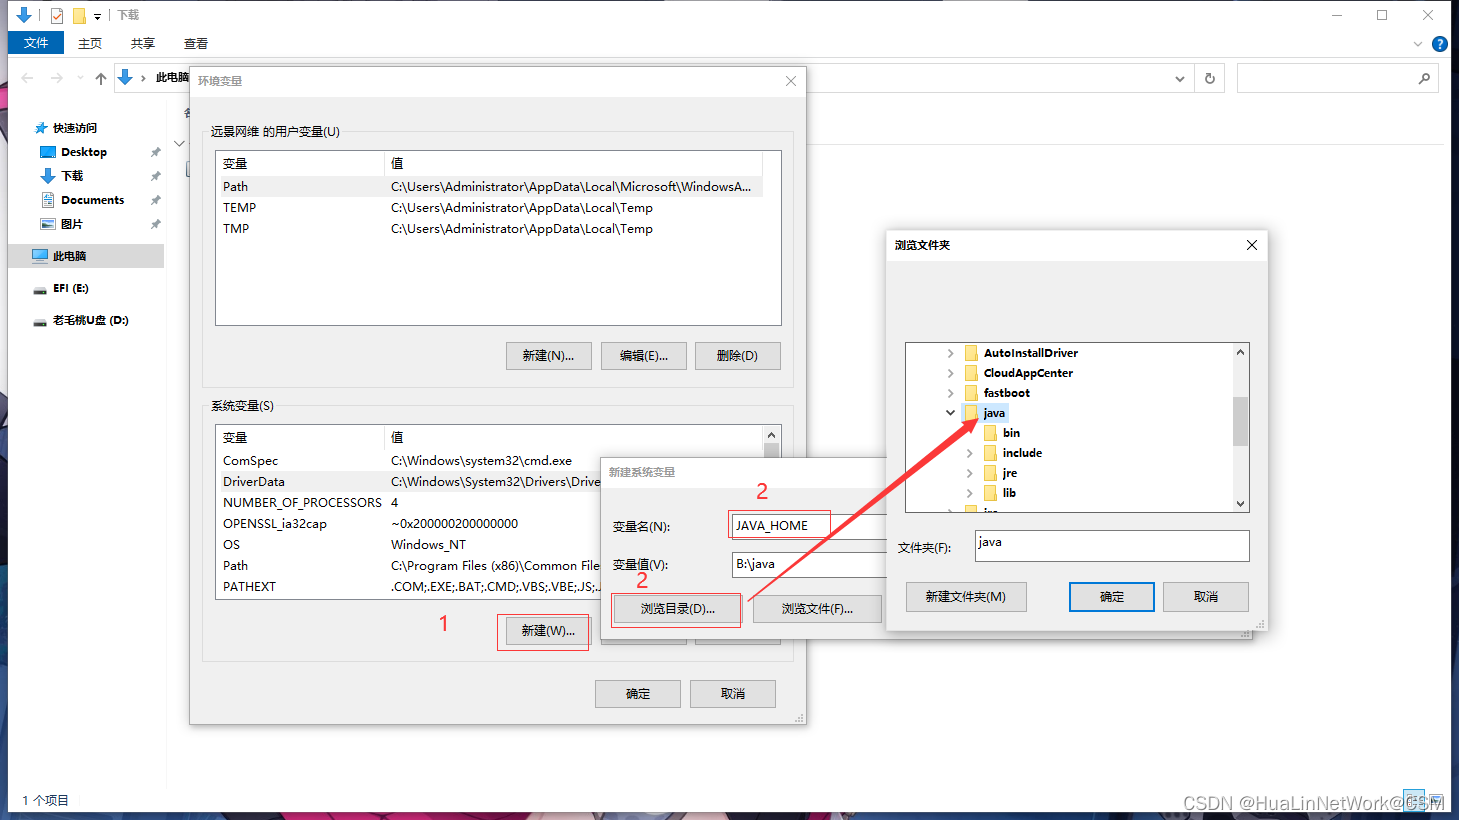Click 浏览文件(F)... button
Image resolution: width=1459 pixels, height=820 pixels.
click(x=817, y=609)
